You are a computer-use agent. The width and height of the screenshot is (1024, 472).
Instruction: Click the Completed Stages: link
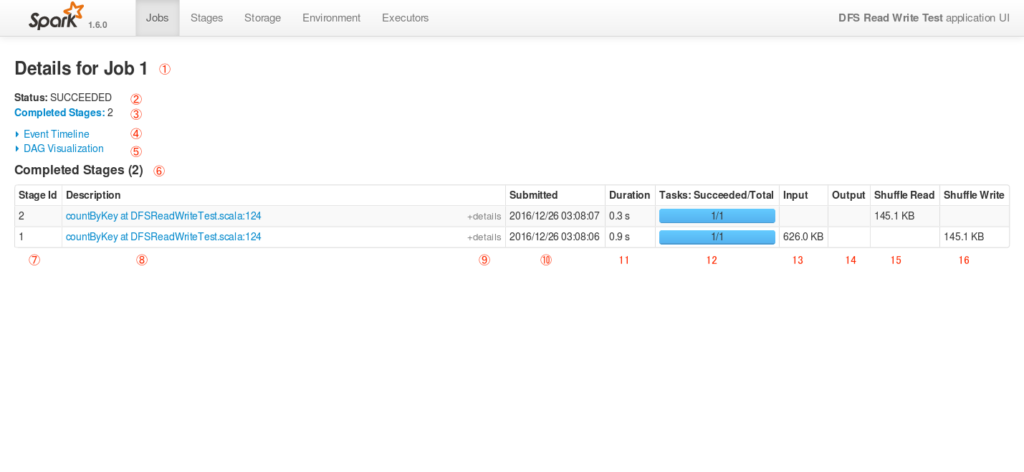point(59,113)
